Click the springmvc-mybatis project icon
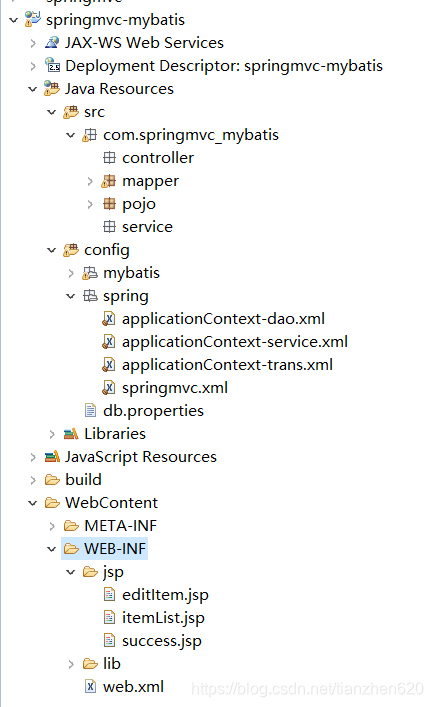Screen dimensions: 433x707 (x=32, y=20)
